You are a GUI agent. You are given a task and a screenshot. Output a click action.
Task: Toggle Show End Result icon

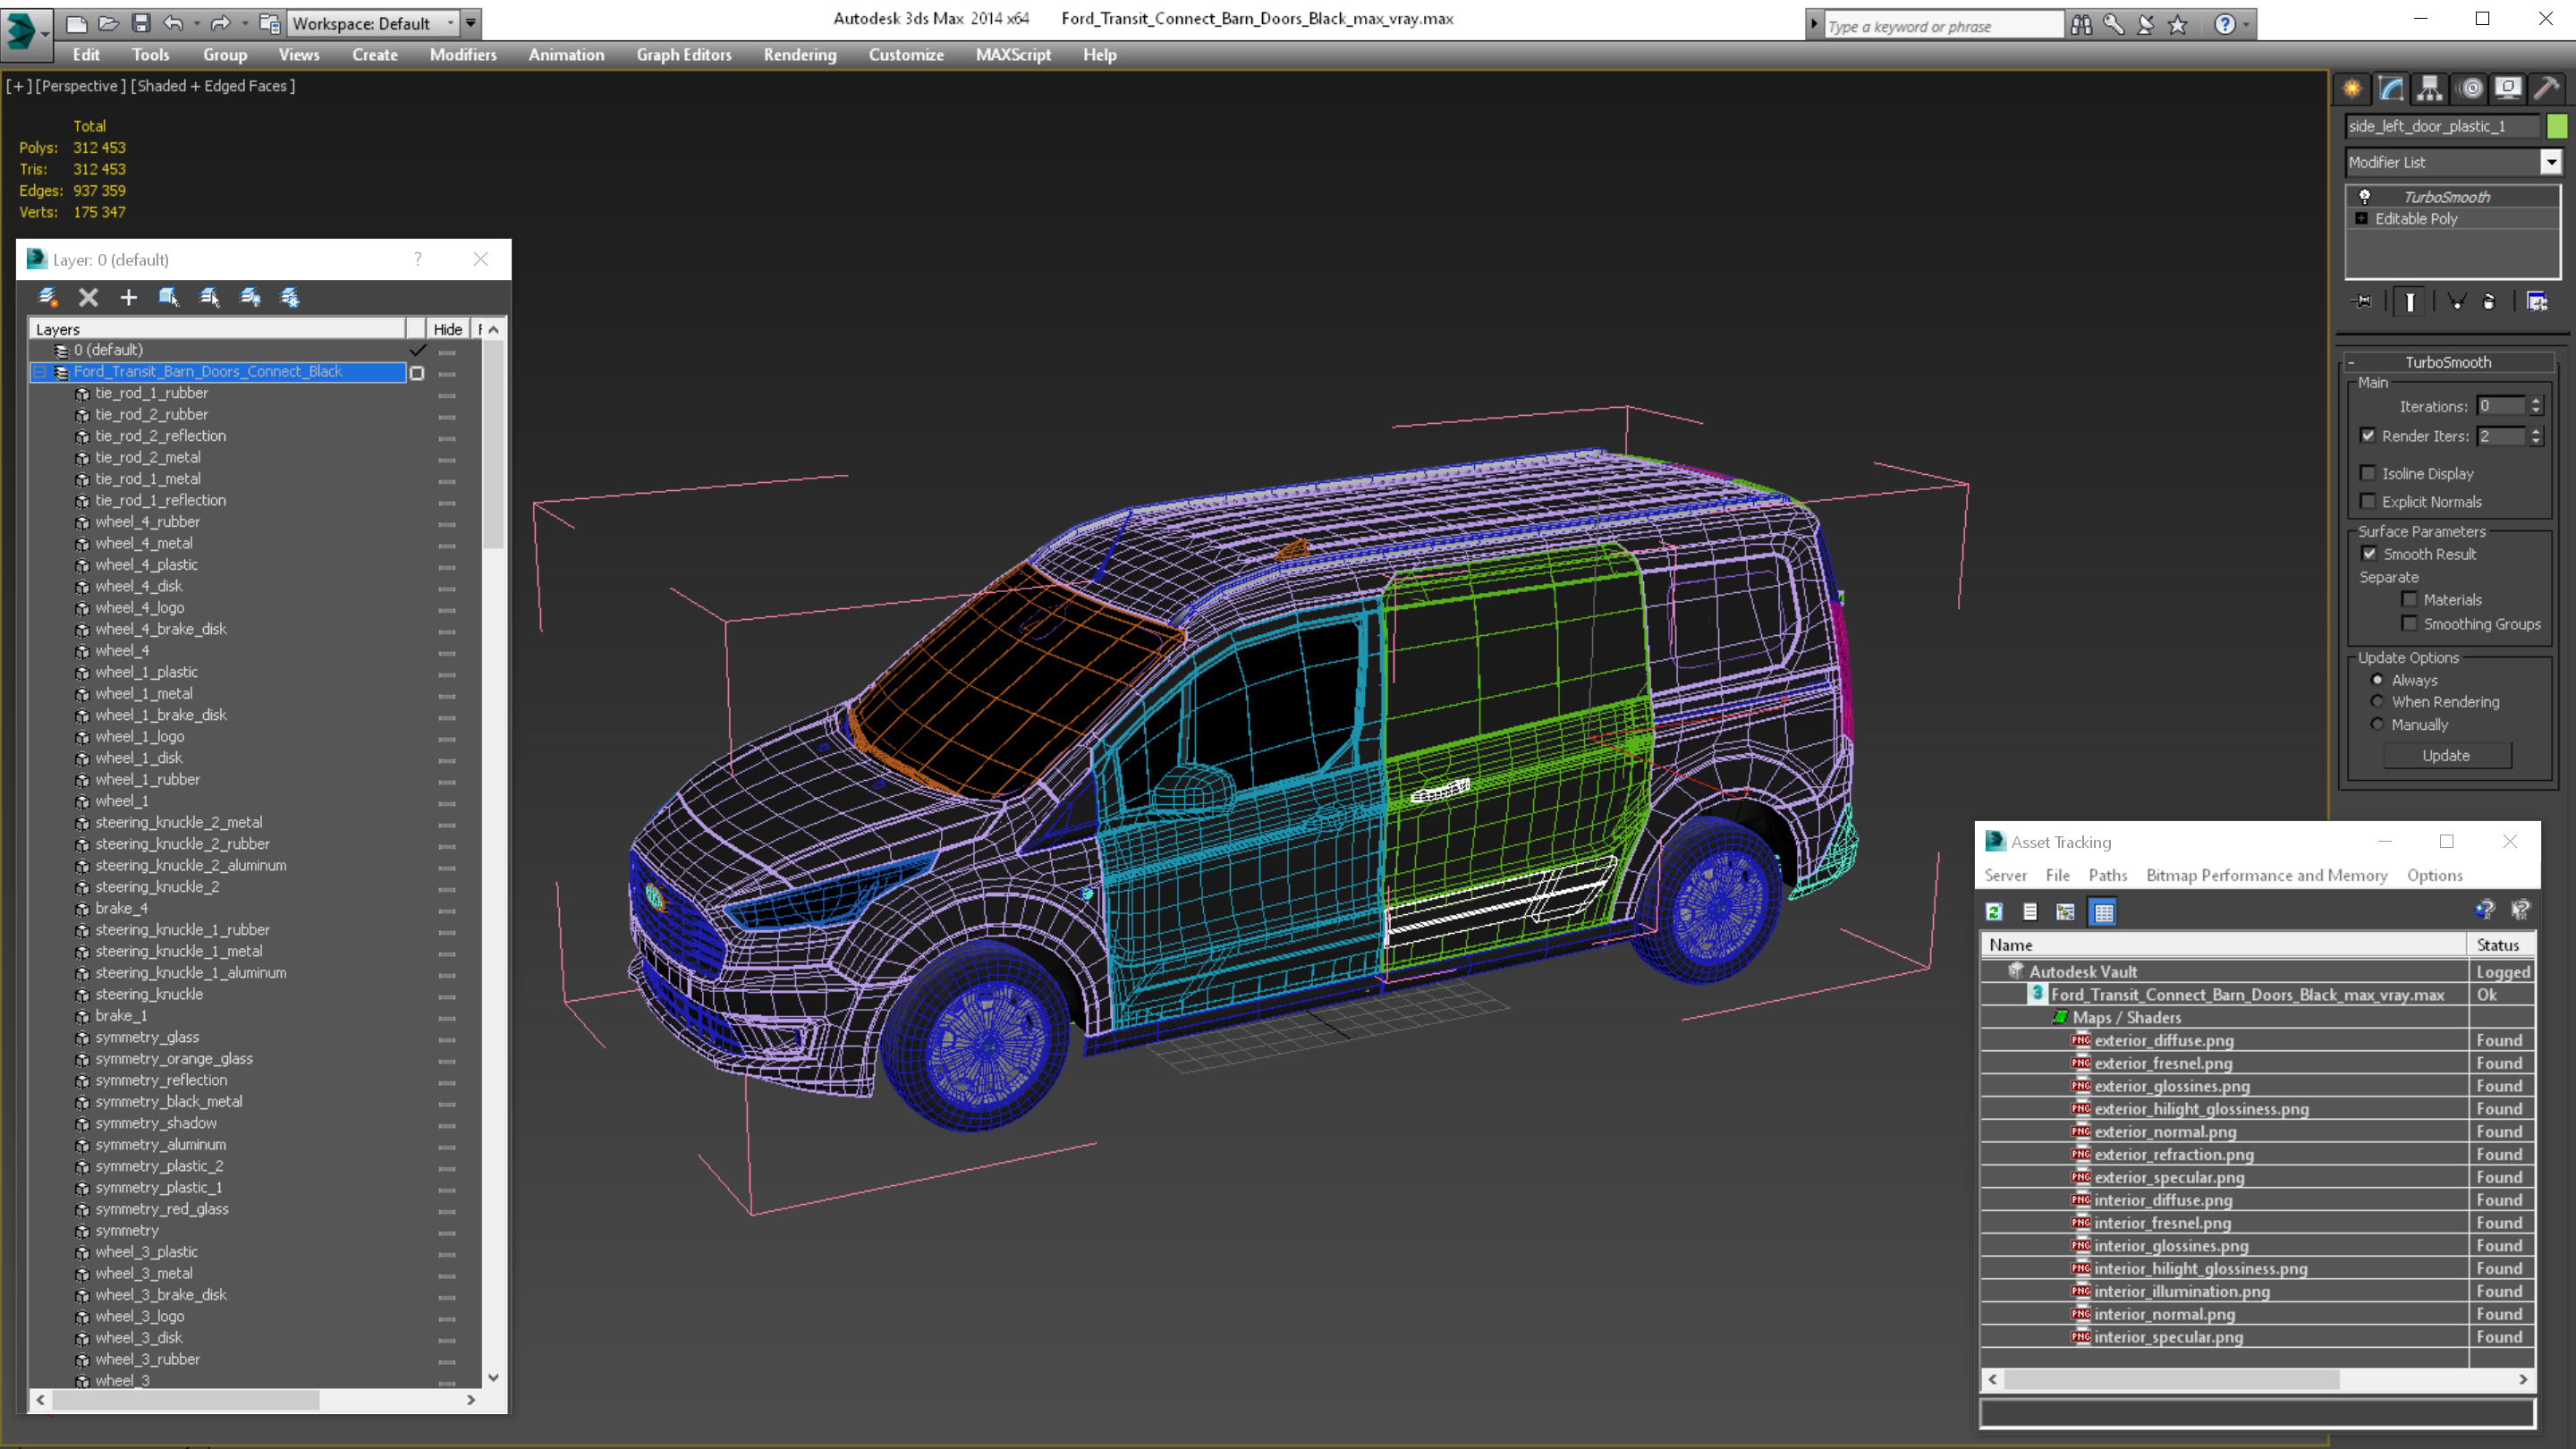click(2410, 302)
